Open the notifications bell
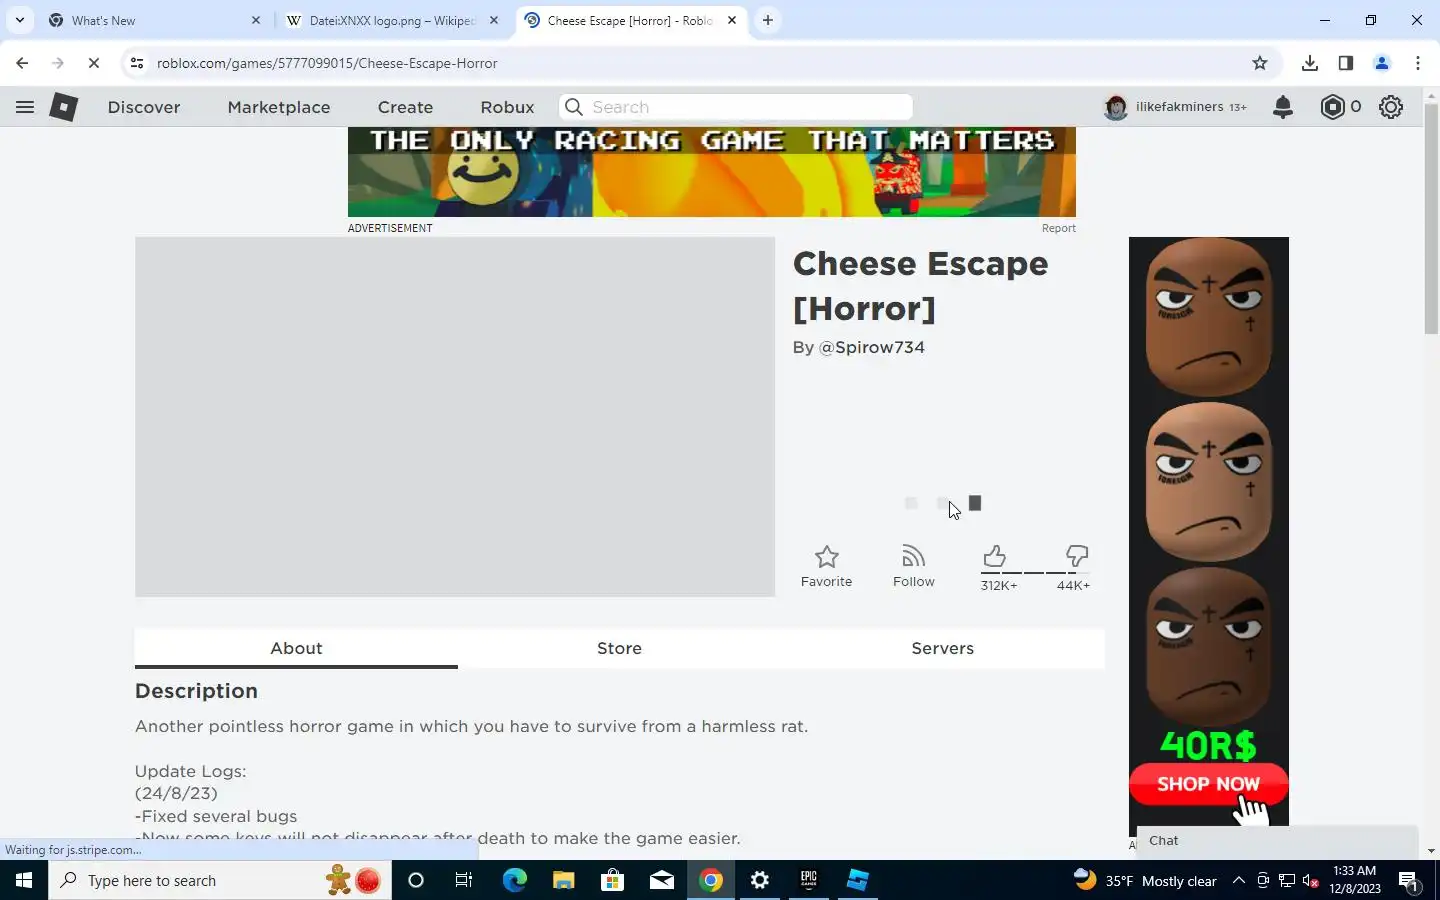Image resolution: width=1440 pixels, height=900 pixels. (1283, 107)
